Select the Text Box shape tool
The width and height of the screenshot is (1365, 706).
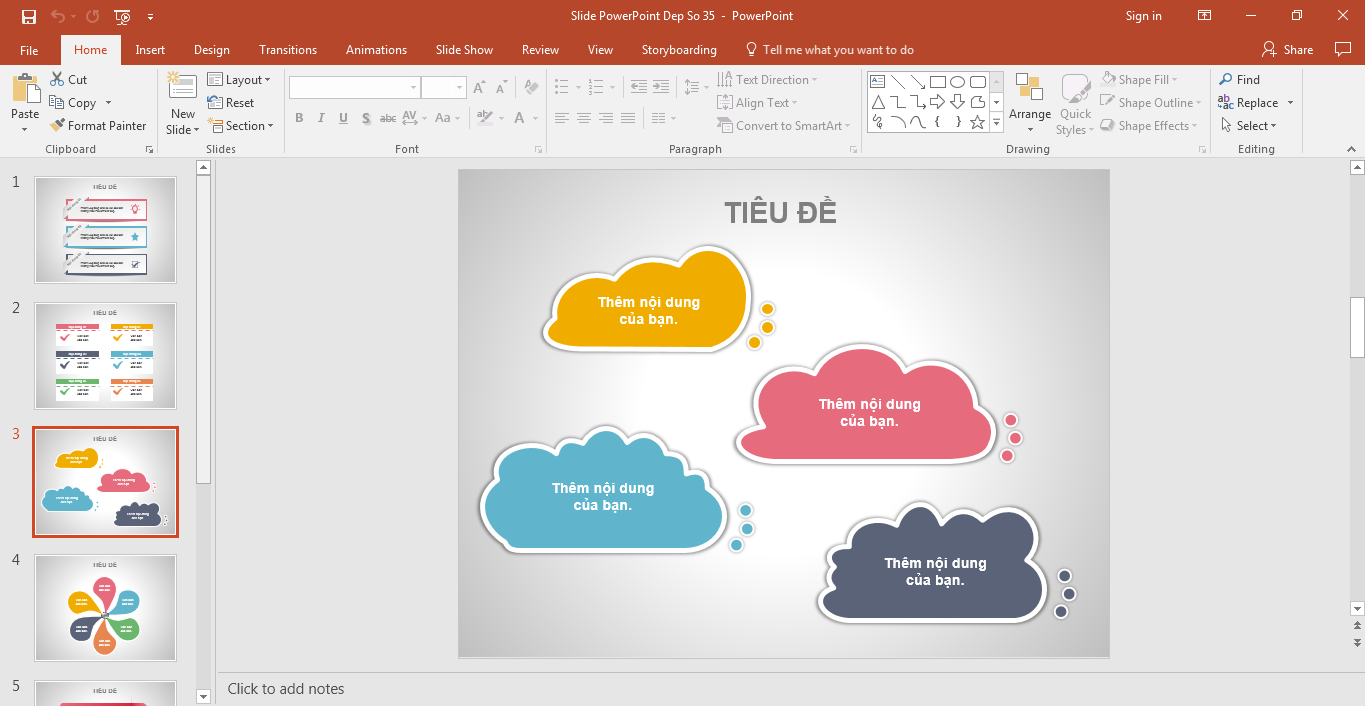pos(877,81)
